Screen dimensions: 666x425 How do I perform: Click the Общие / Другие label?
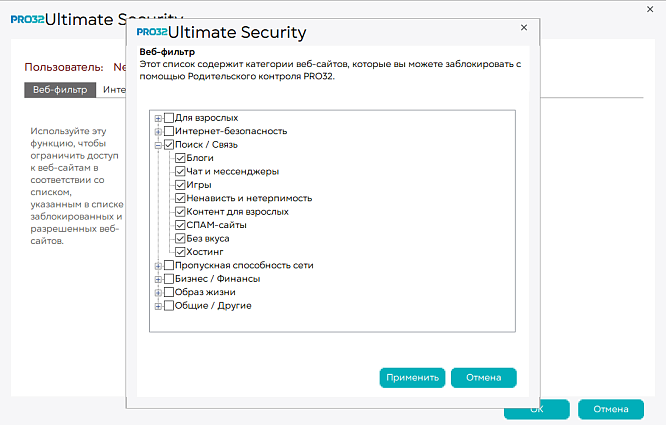[213, 306]
